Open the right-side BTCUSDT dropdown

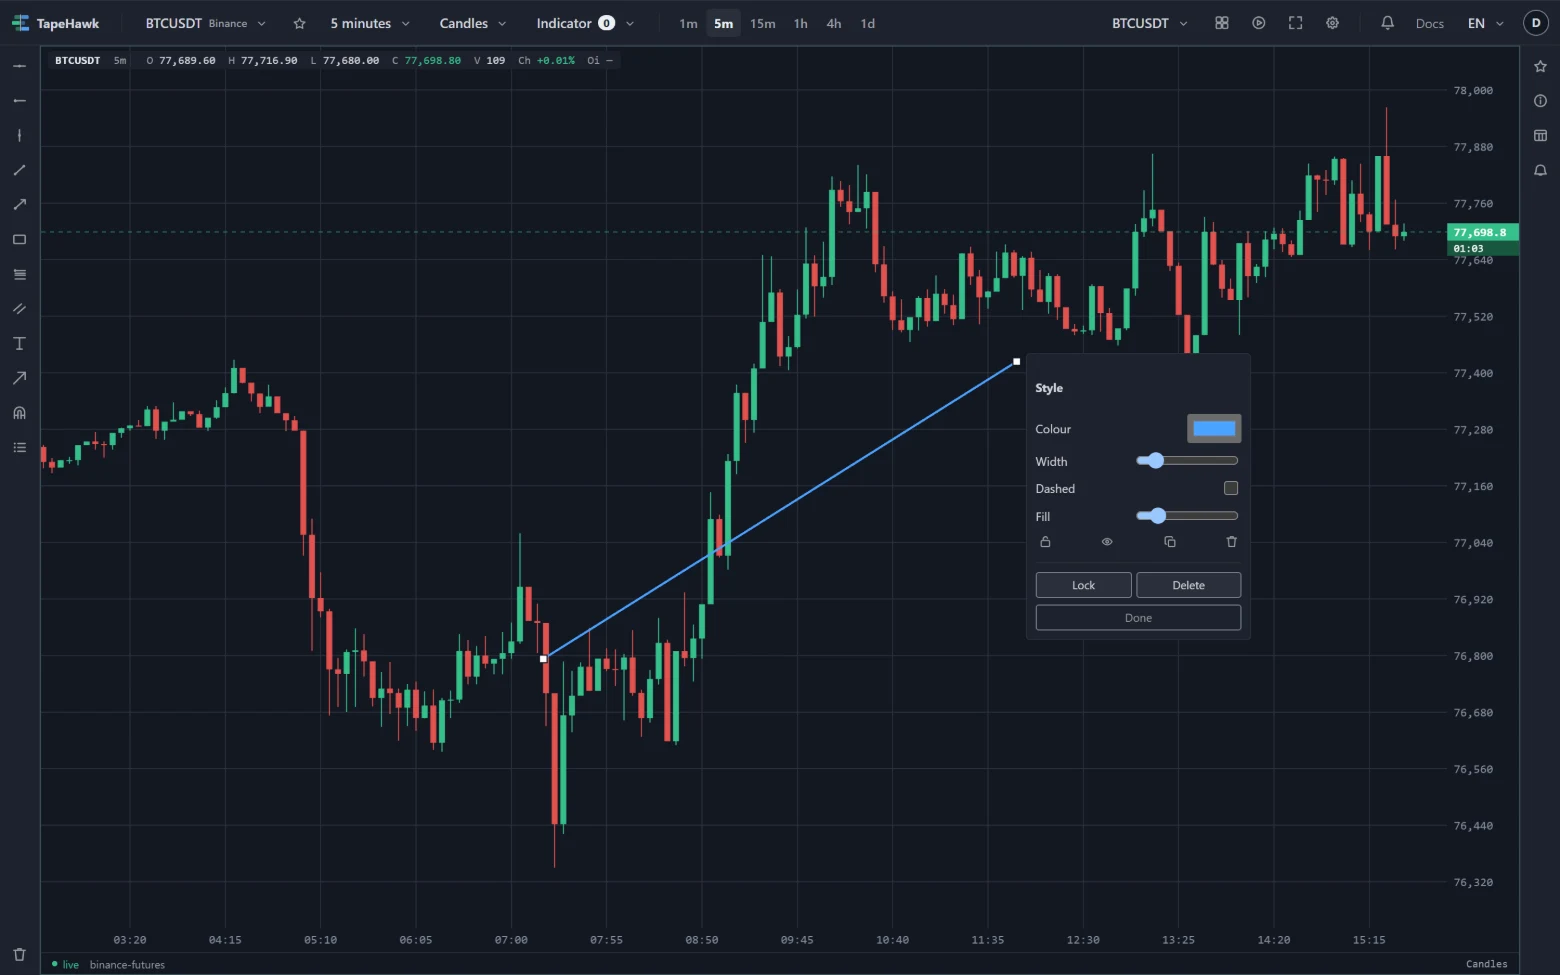(x=1150, y=23)
